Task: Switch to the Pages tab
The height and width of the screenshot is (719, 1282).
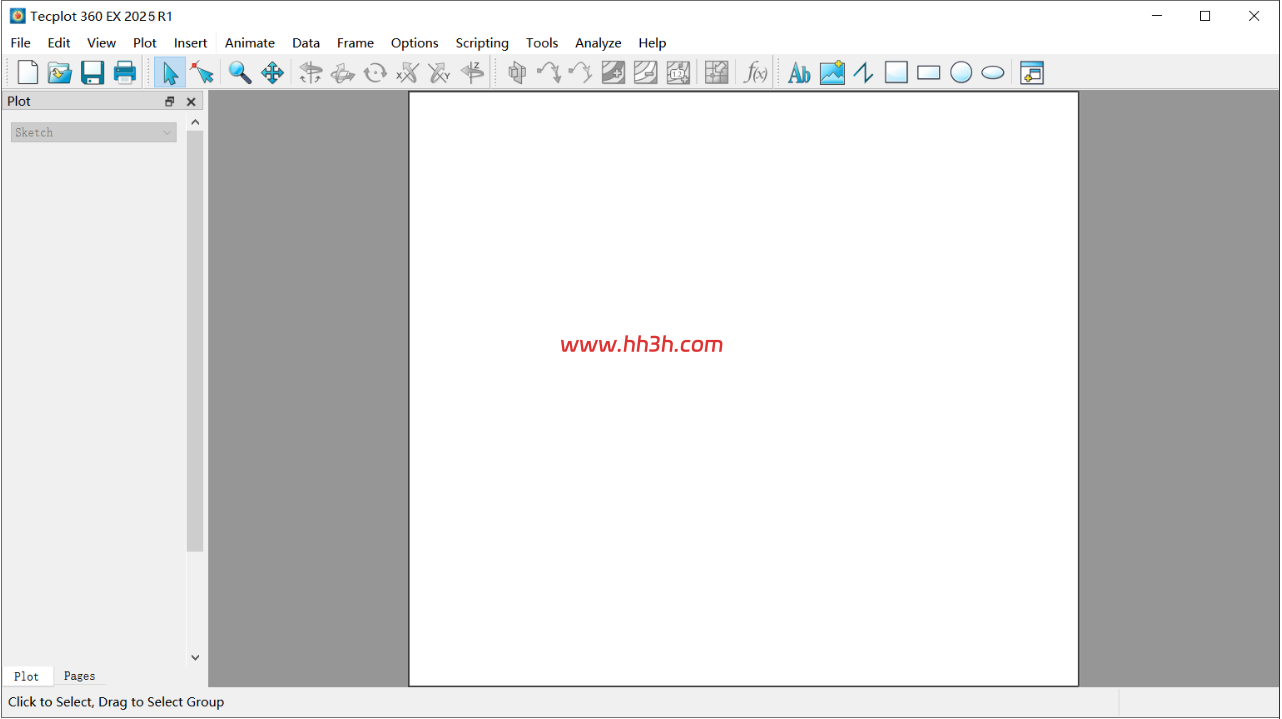Action: 79,676
